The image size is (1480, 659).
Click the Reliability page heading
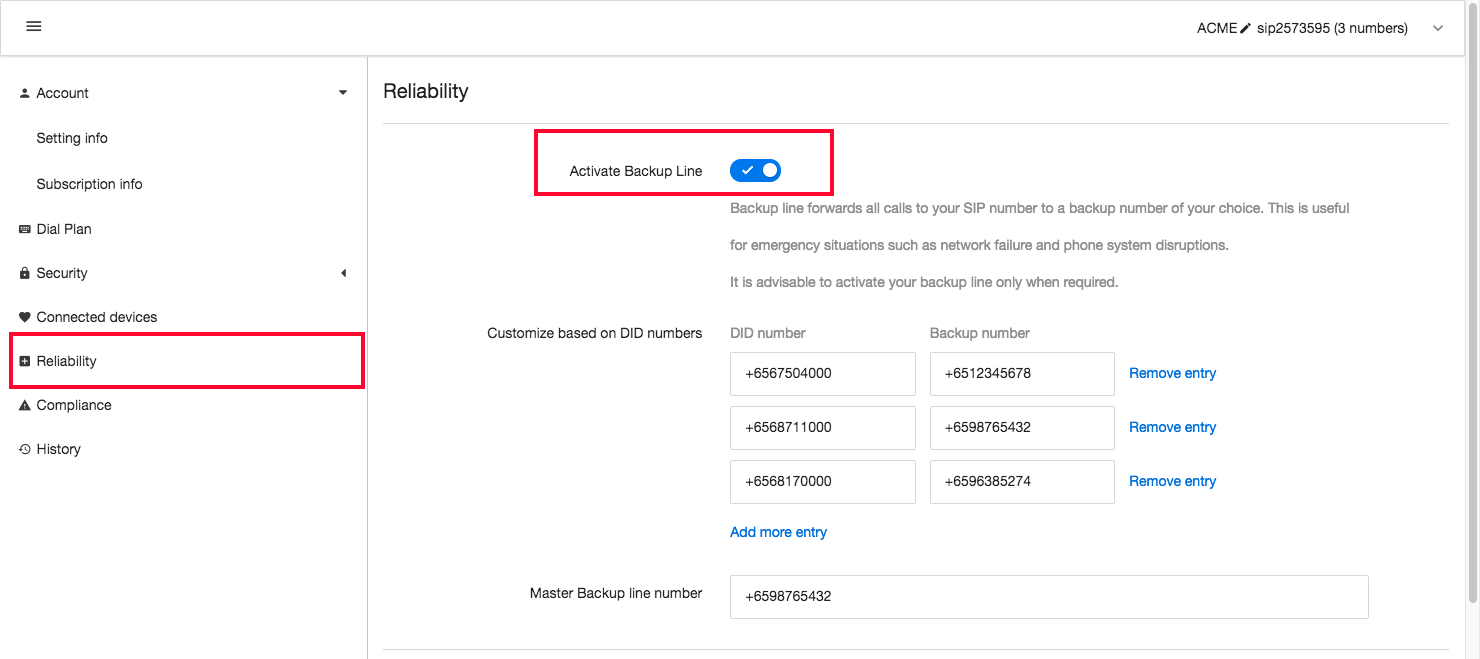pos(426,91)
